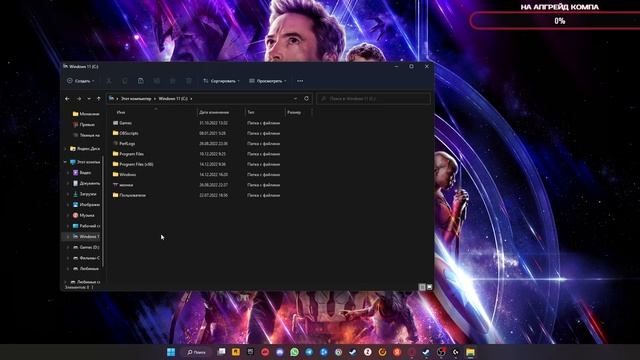Open Telegram from the taskbar

pyautogui.click(x=309, y=352)
